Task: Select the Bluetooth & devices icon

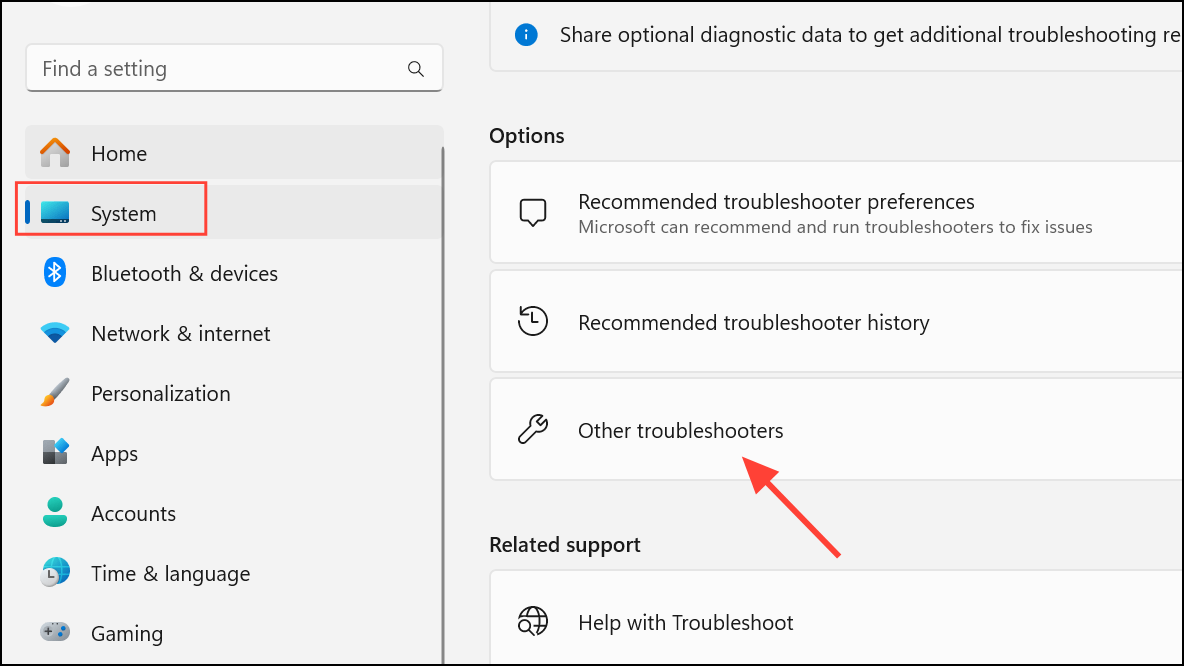Action: (55, 273)
